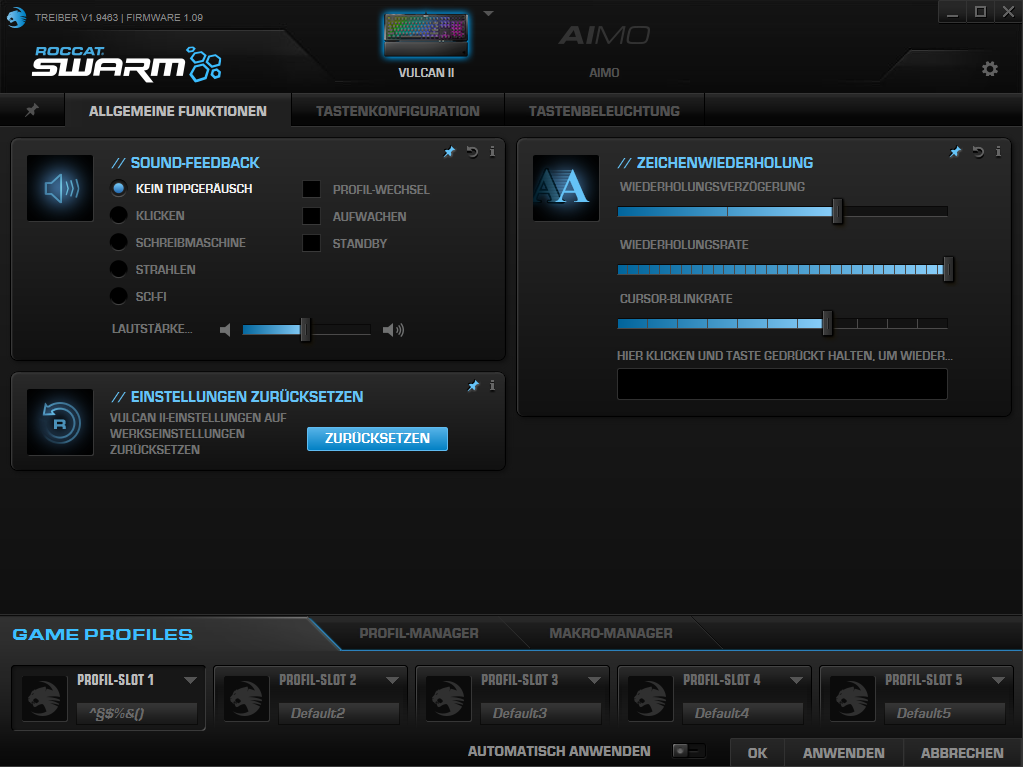Click the Abbrechen button

[x=962, y=753]
